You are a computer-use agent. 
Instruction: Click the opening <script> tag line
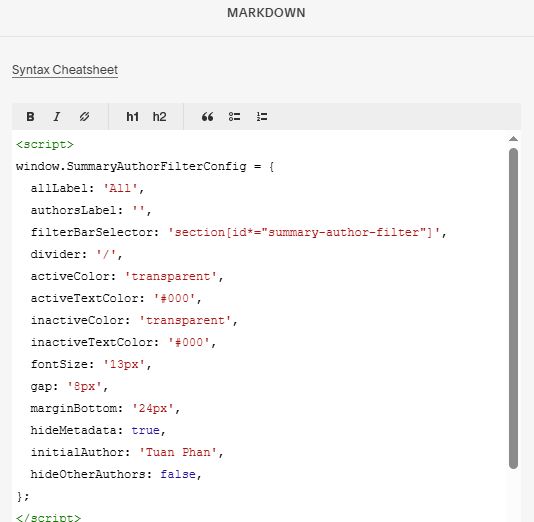pos(45,144)
